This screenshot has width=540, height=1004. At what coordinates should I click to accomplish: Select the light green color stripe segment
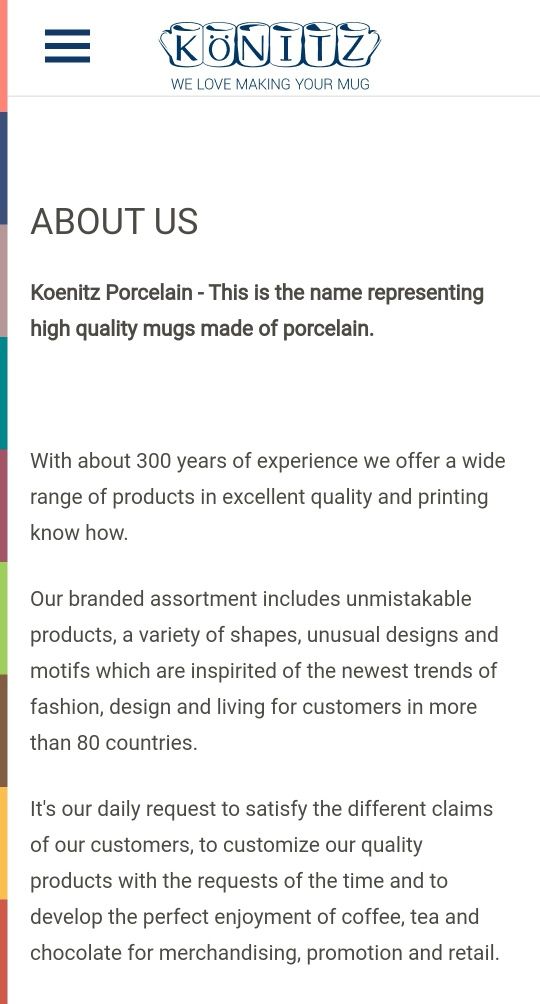coord(3,618)
